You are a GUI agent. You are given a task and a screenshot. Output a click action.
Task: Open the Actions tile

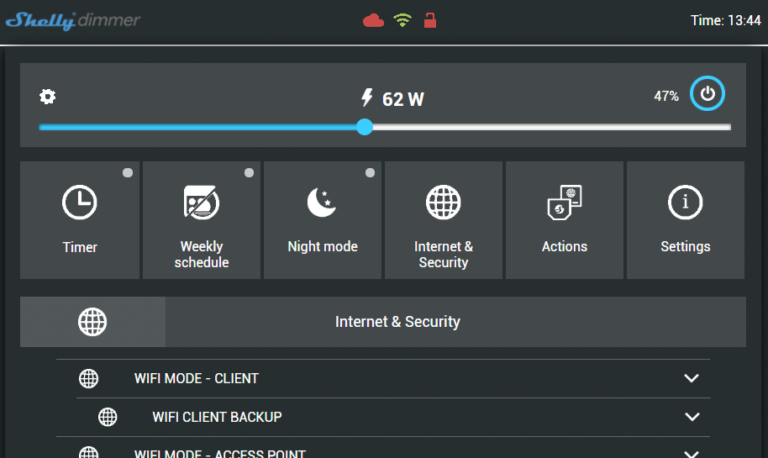tap(564, 220)
